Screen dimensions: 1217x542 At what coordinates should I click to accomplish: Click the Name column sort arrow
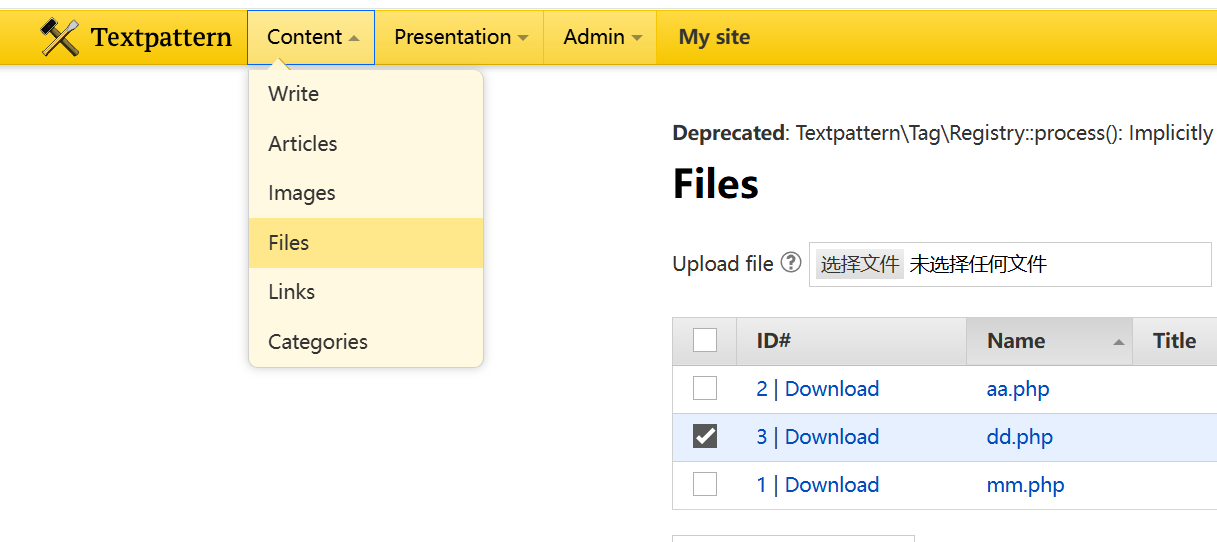tap(1118, 342)
